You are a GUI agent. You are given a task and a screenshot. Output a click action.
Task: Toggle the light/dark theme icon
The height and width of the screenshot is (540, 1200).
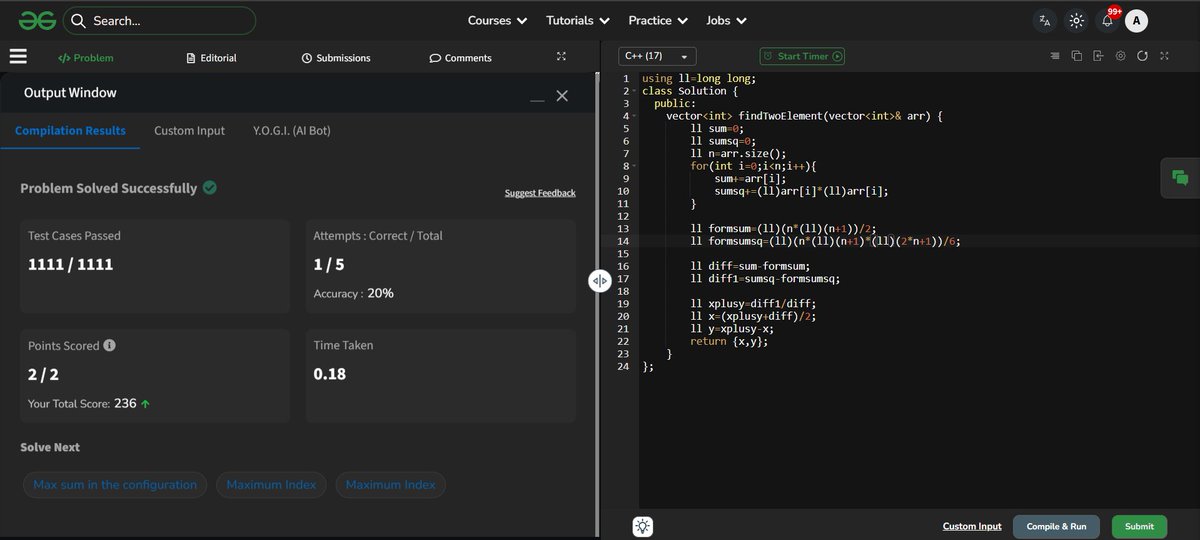click(x=1076, y=20)
